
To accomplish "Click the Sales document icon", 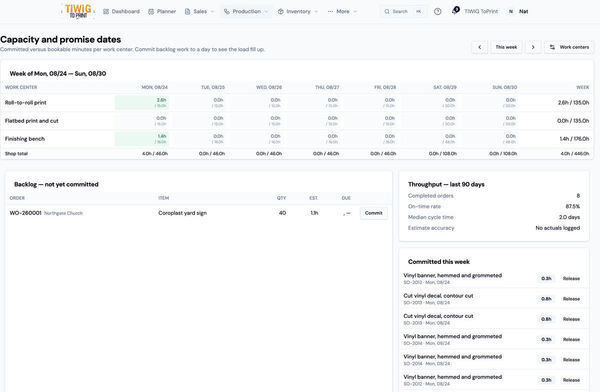I will point(188,11).
